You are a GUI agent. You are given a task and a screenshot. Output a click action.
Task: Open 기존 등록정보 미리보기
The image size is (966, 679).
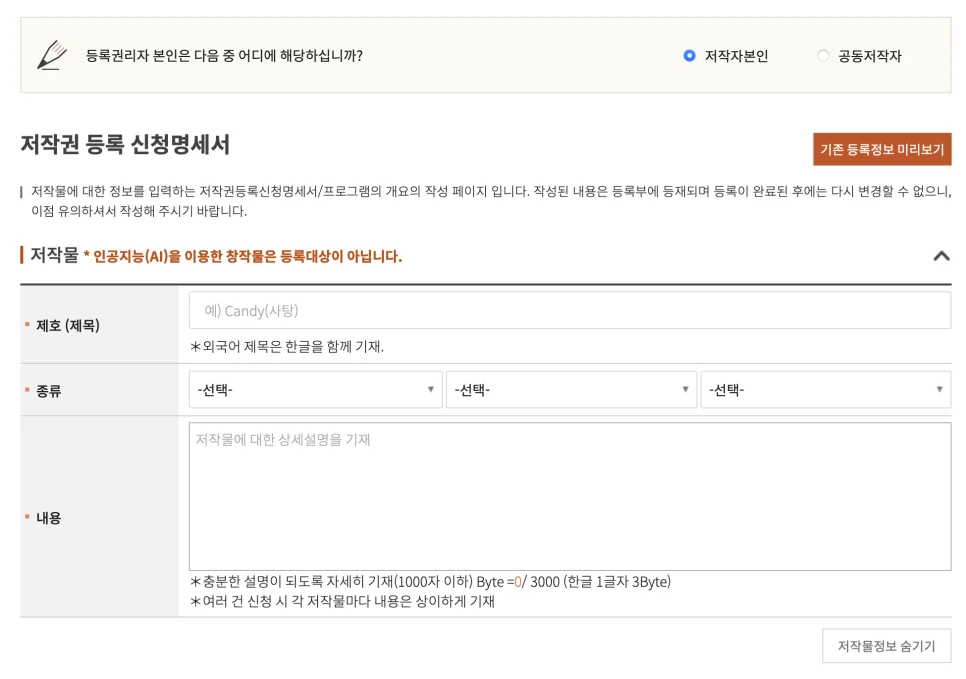[882, 149]
